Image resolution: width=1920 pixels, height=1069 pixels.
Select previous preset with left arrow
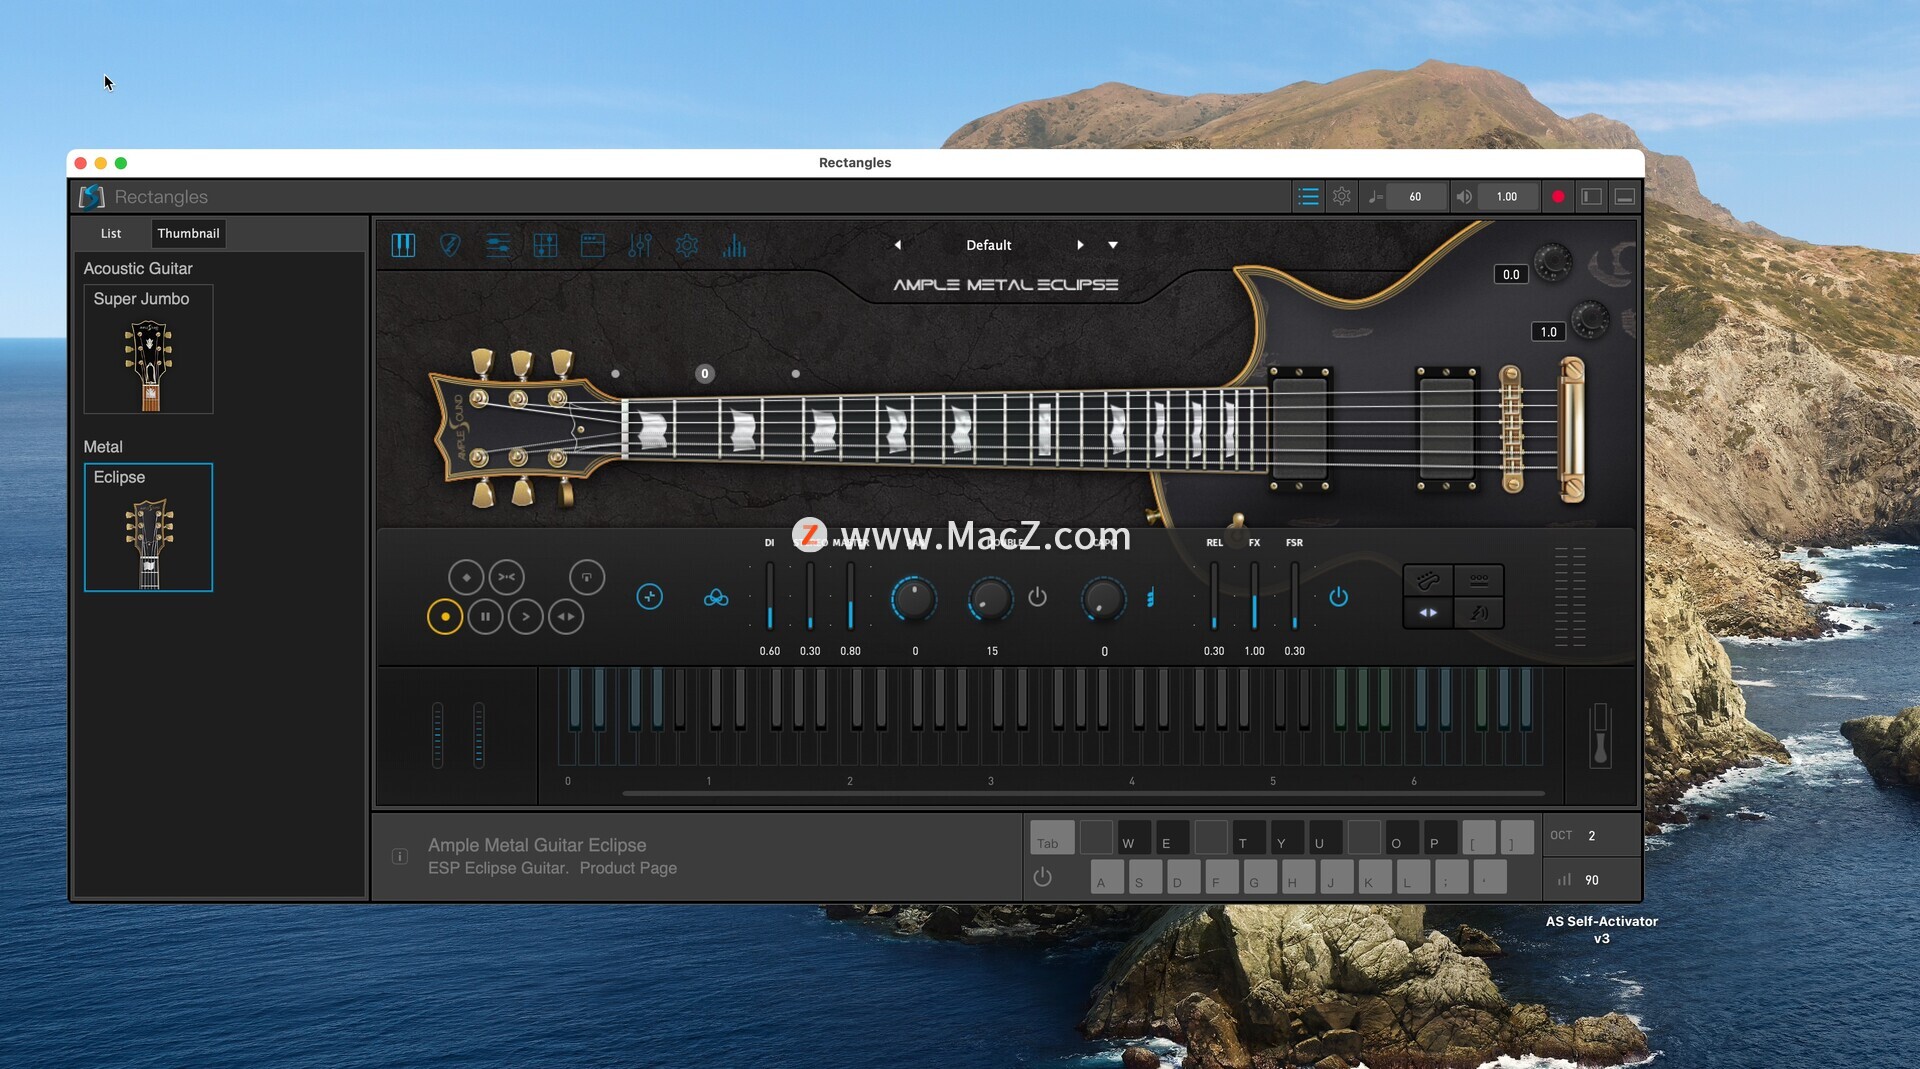897,245
